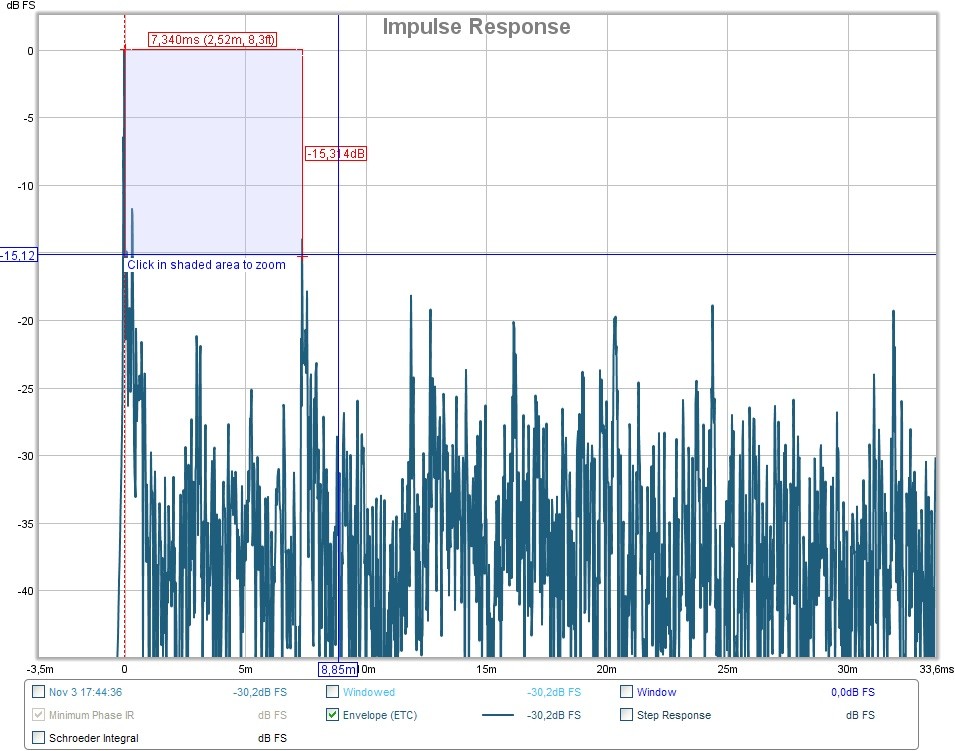Click the "-3,5m" time axis label
Screen dimensions: 955x751
tap(40, 669)
